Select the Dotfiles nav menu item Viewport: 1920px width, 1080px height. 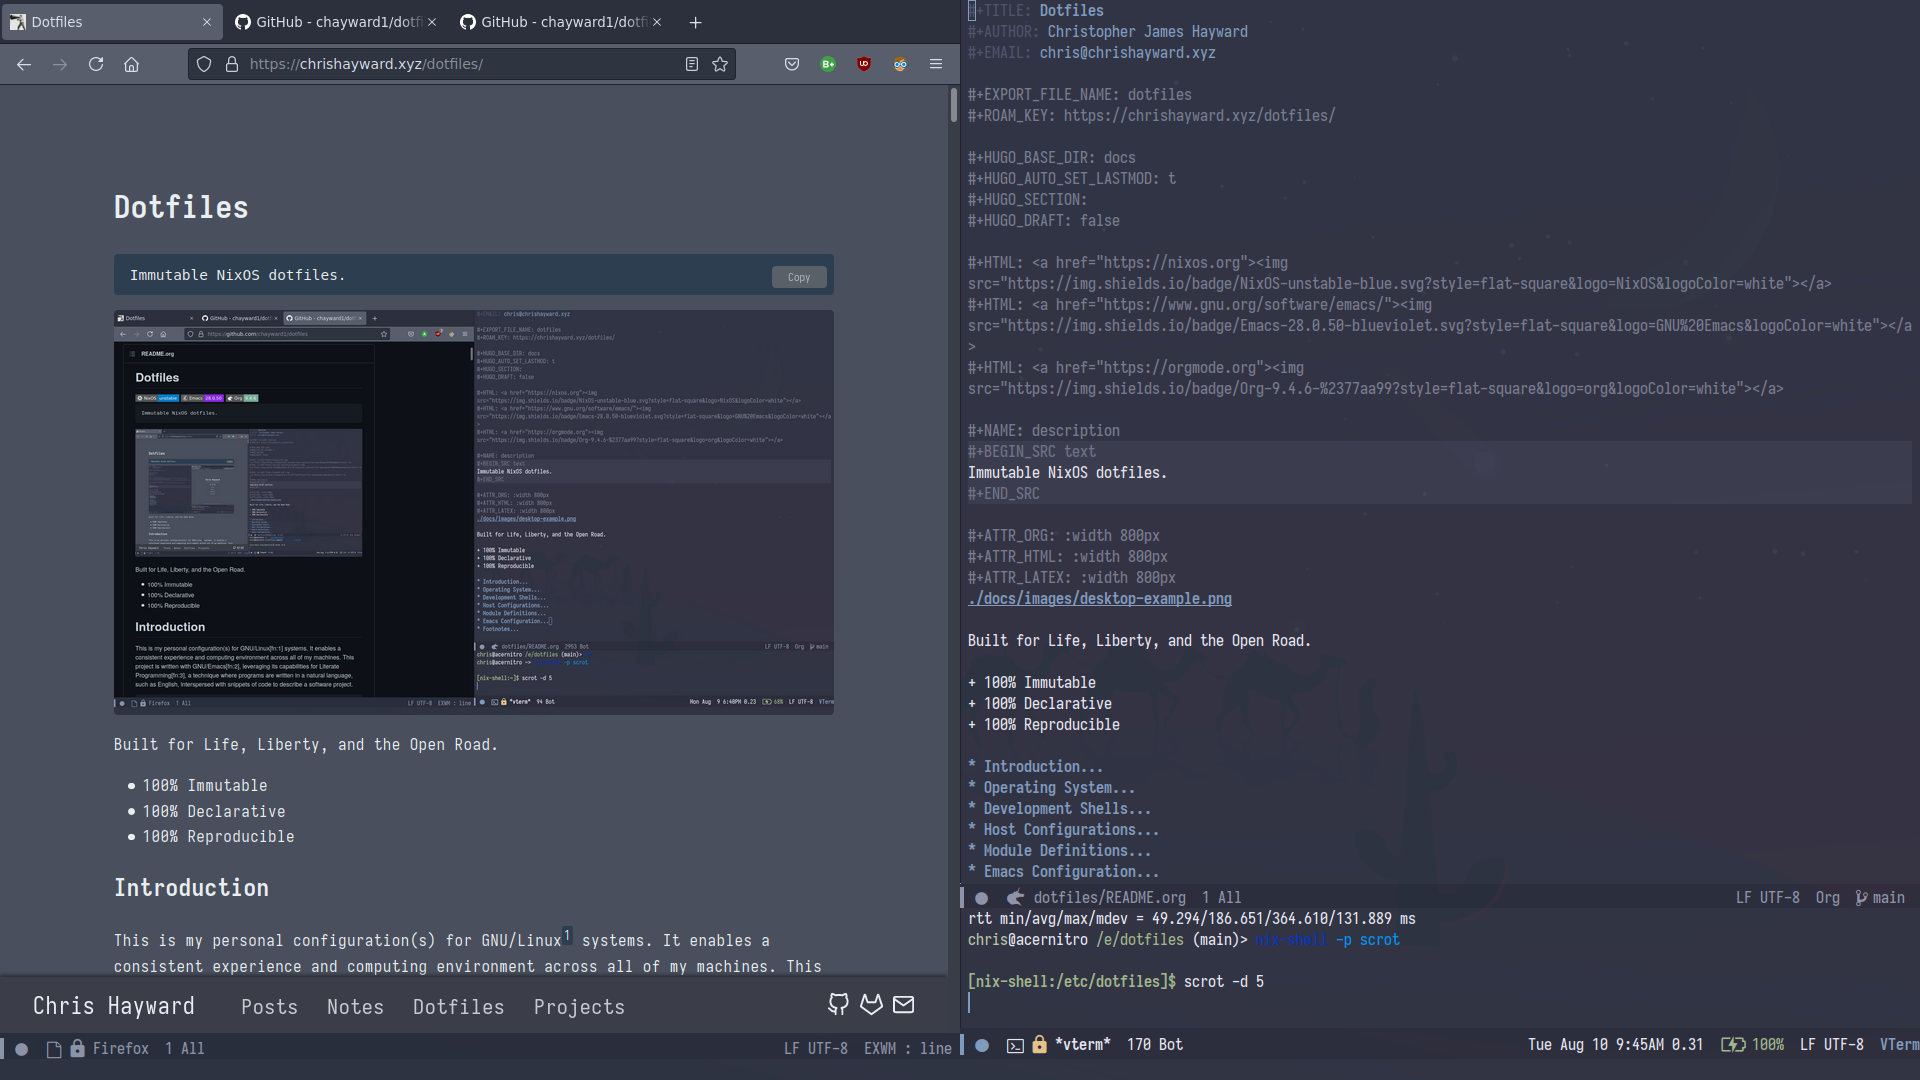coord(458,1006)
